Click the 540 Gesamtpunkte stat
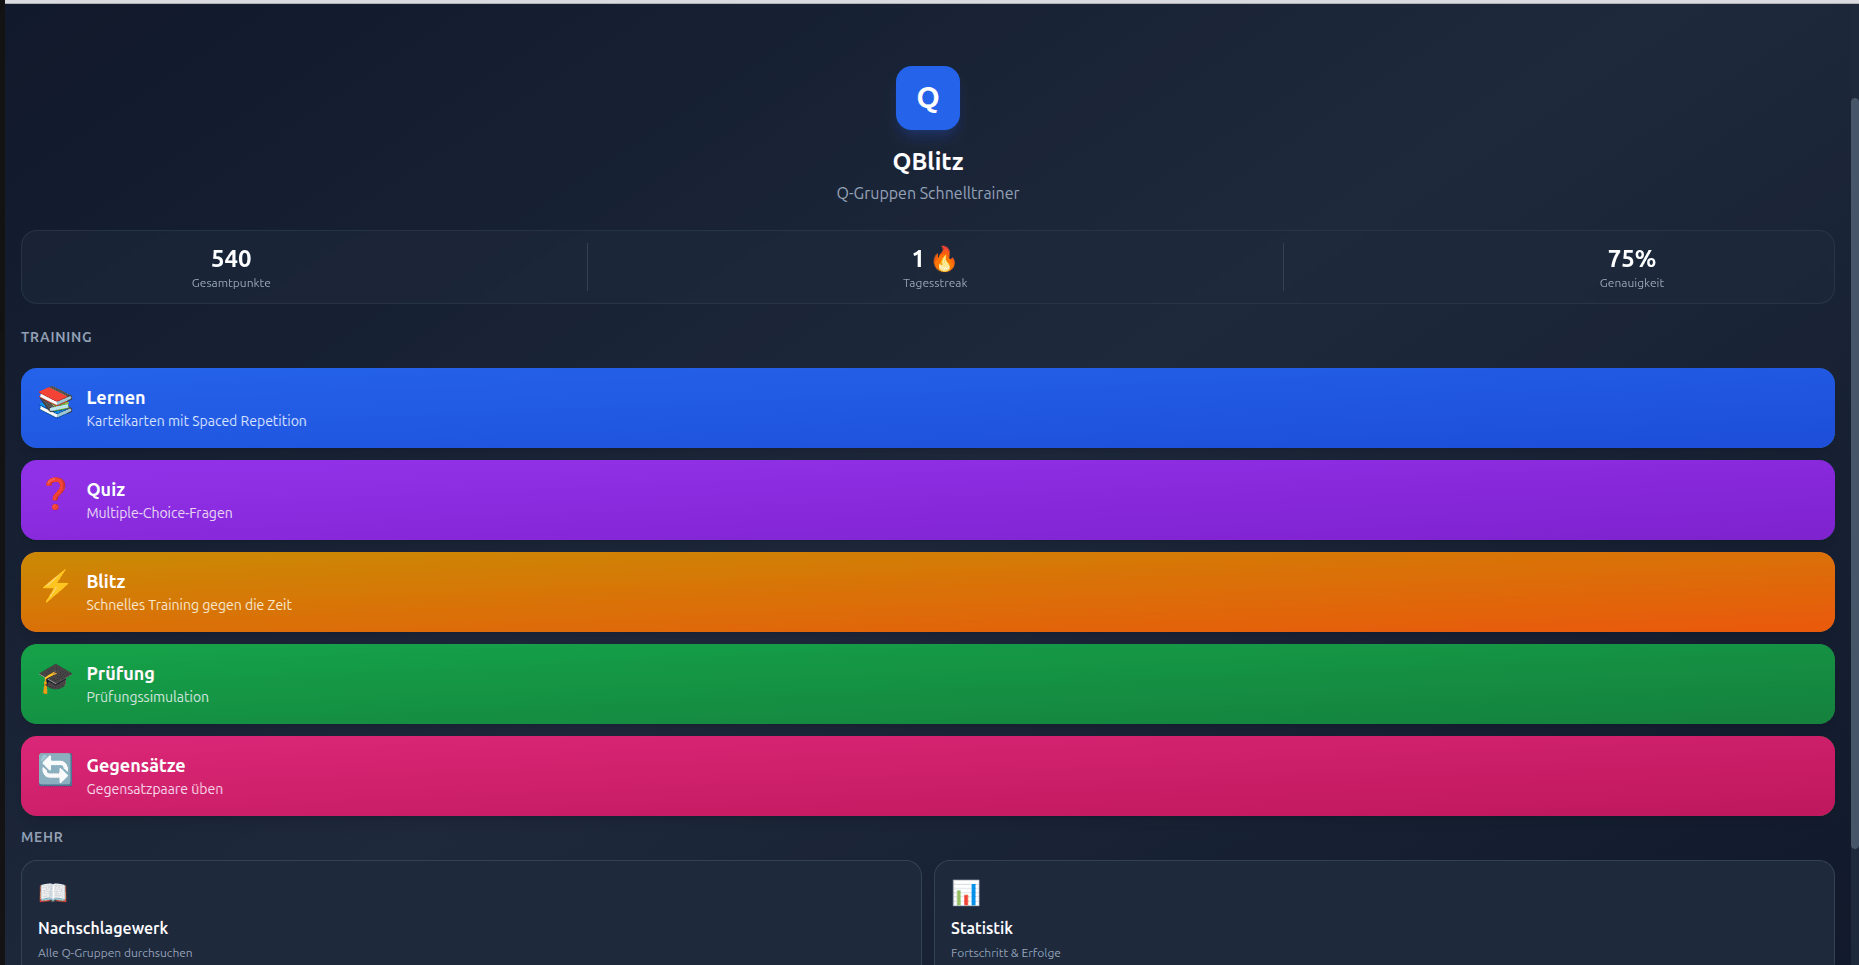Screen dimensions: 1859x965 click(231, 268)
